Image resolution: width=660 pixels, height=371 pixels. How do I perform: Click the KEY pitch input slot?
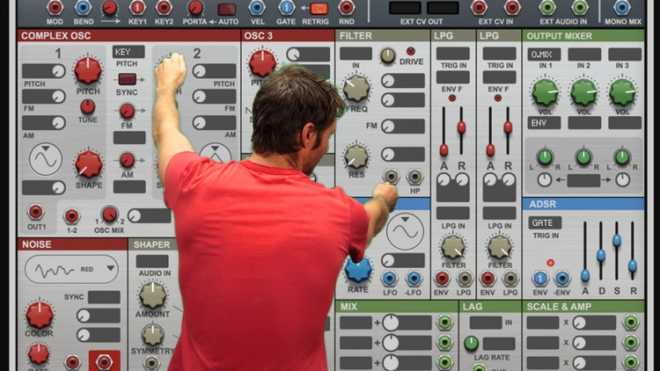[128, 52]
